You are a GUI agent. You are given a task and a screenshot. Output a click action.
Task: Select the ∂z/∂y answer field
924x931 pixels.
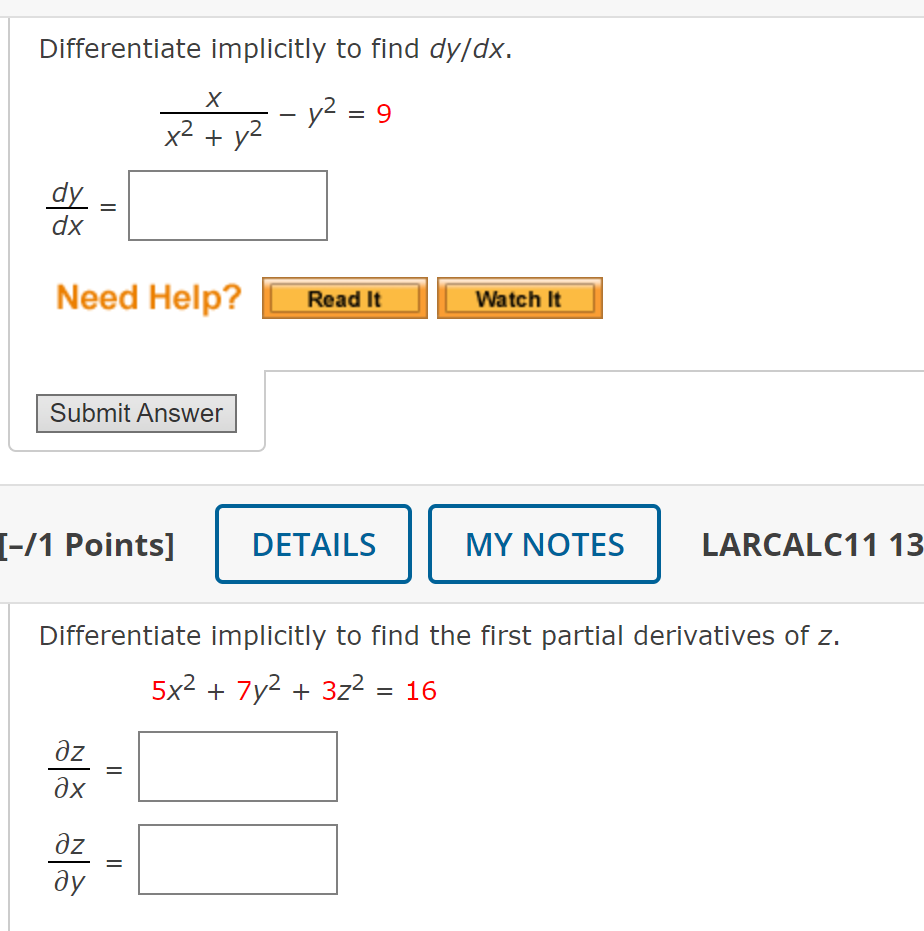pyautogui.click(x=237, y=859)
